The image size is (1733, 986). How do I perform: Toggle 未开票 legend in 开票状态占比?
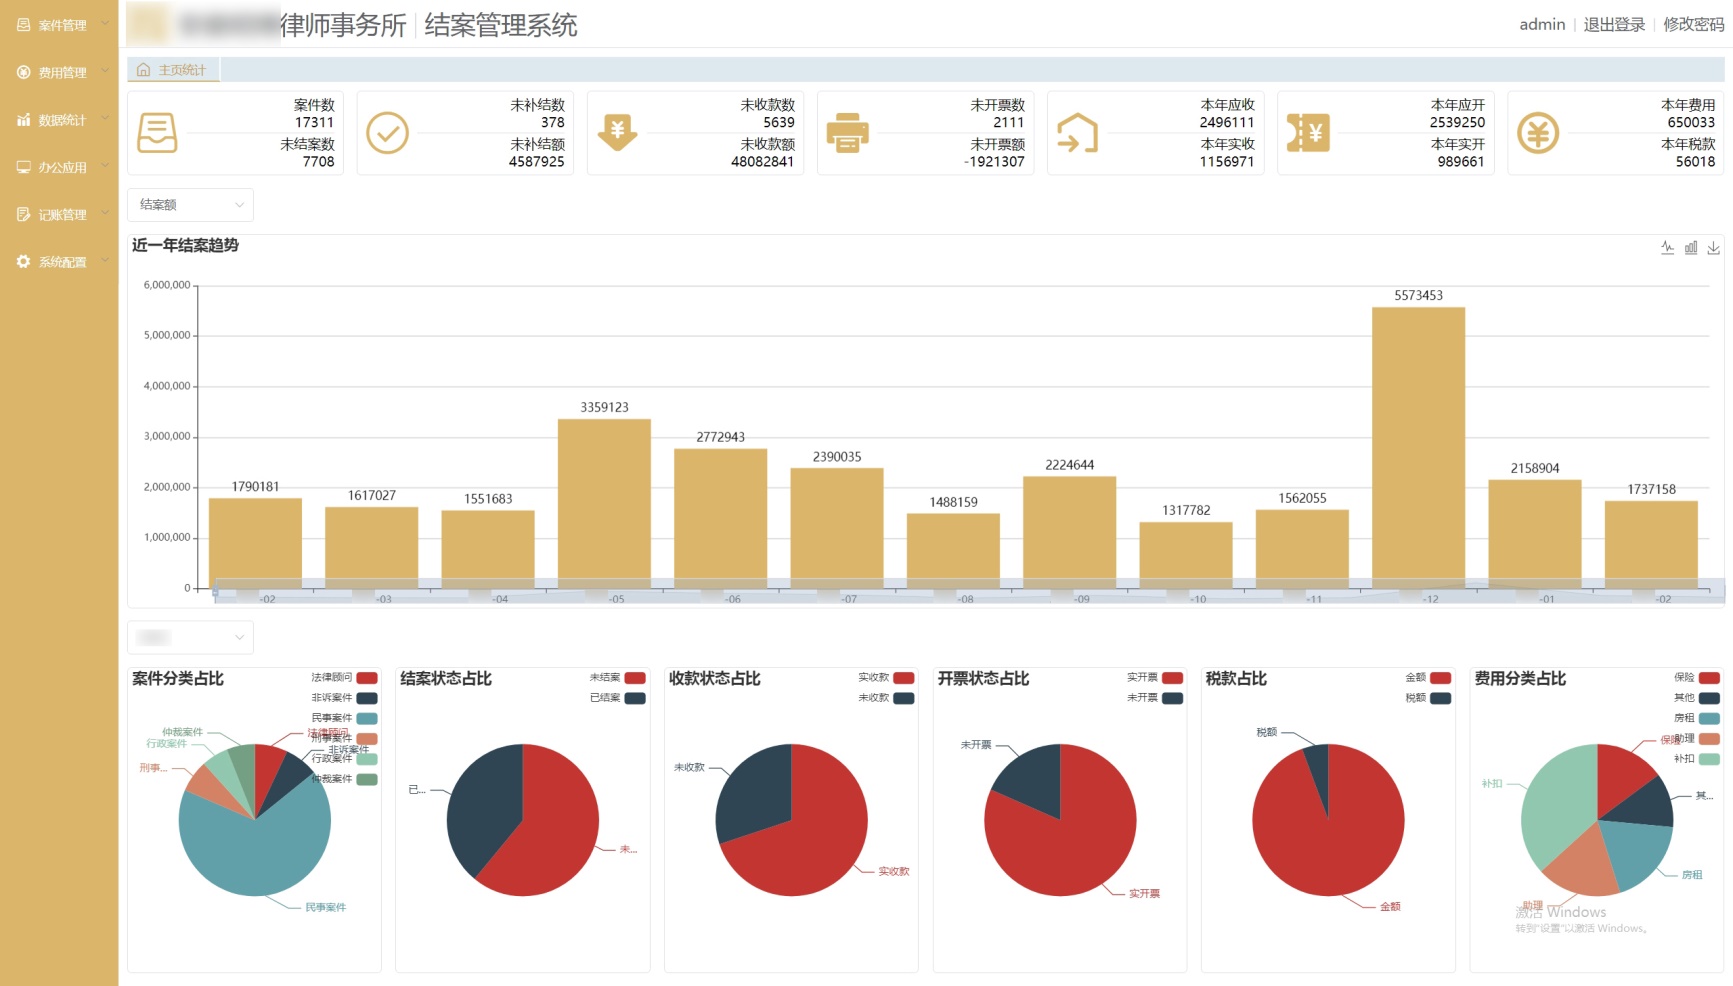(1154, 698)
